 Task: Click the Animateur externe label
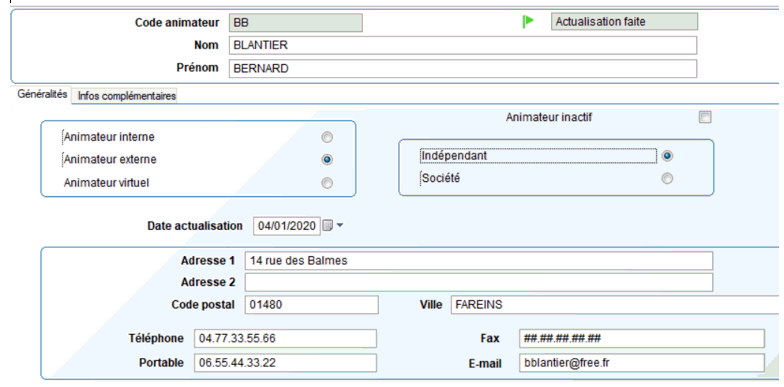point(110,160)
